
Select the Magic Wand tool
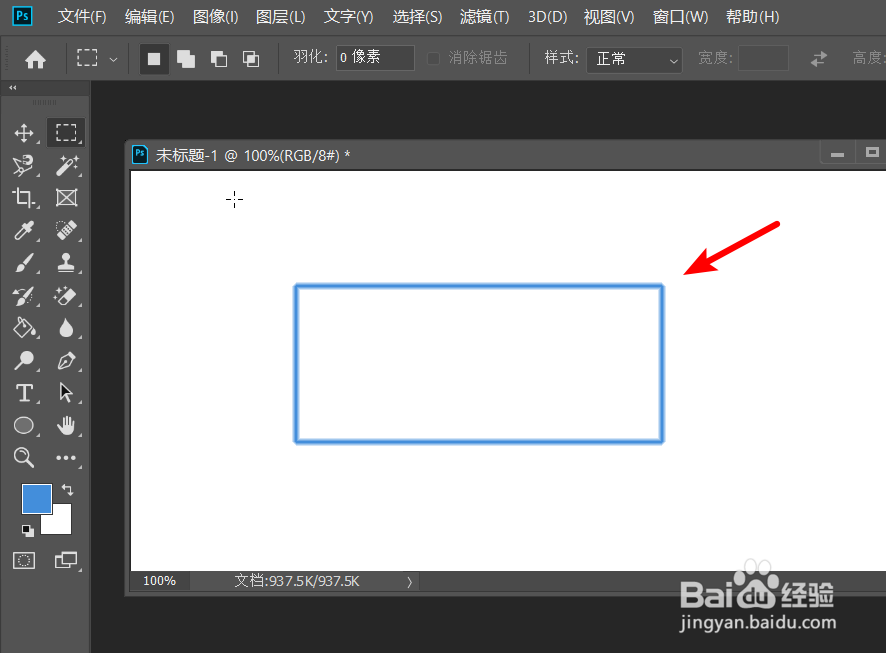[x=67, y=166]
